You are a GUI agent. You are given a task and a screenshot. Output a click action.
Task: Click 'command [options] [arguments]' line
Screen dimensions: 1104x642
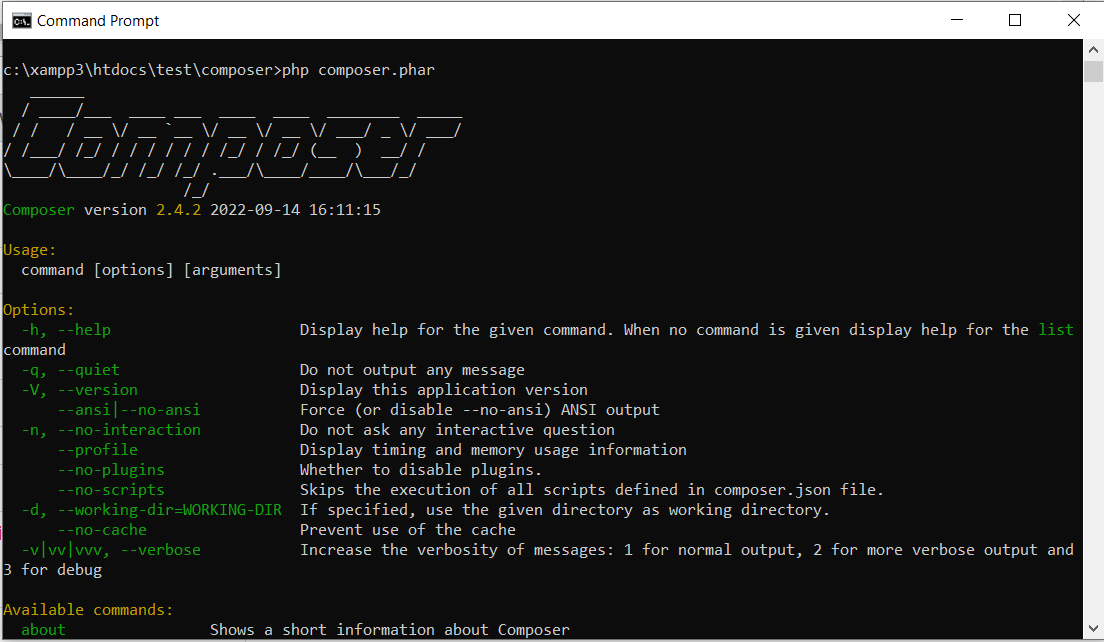pyautogui.click(x=151, y=270)
